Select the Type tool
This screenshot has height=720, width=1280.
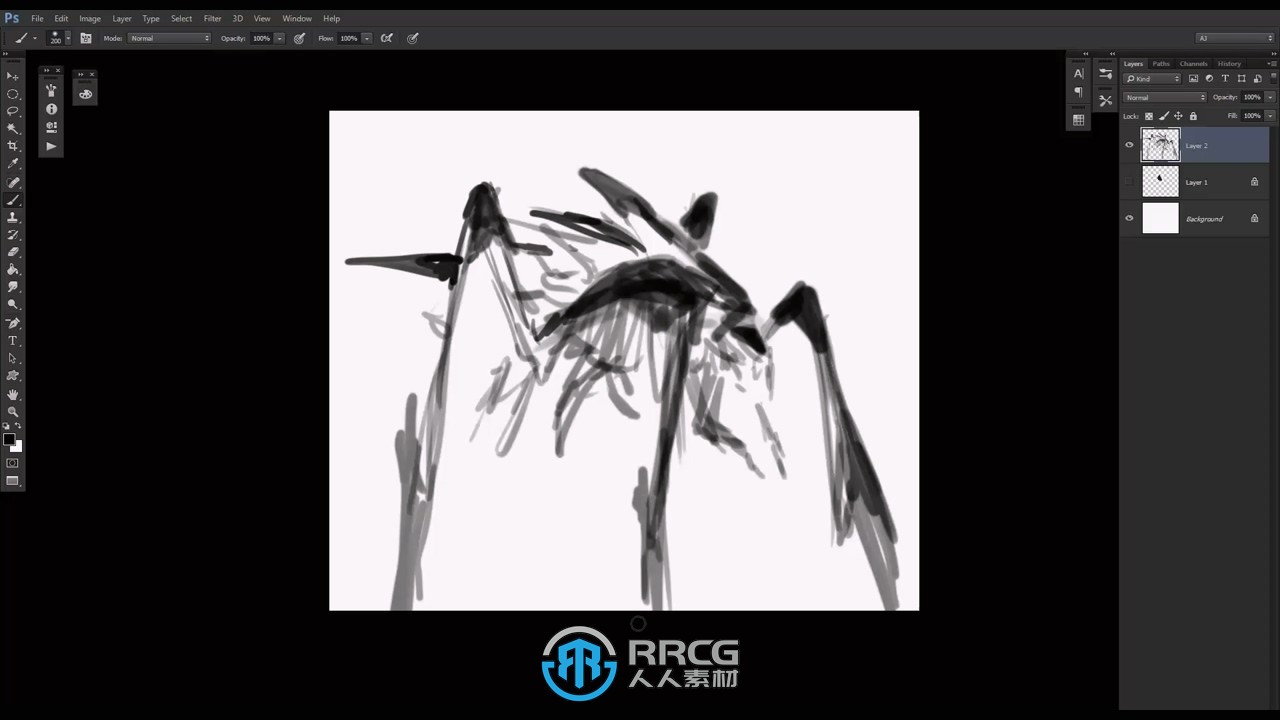(13, 341)
